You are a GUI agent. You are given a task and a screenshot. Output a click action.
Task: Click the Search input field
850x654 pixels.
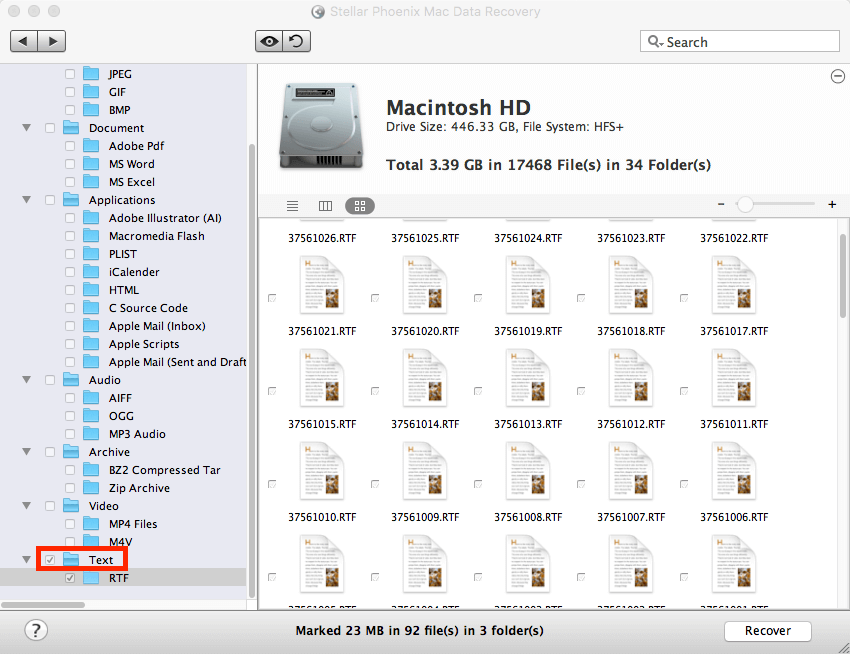click(739, 42)
